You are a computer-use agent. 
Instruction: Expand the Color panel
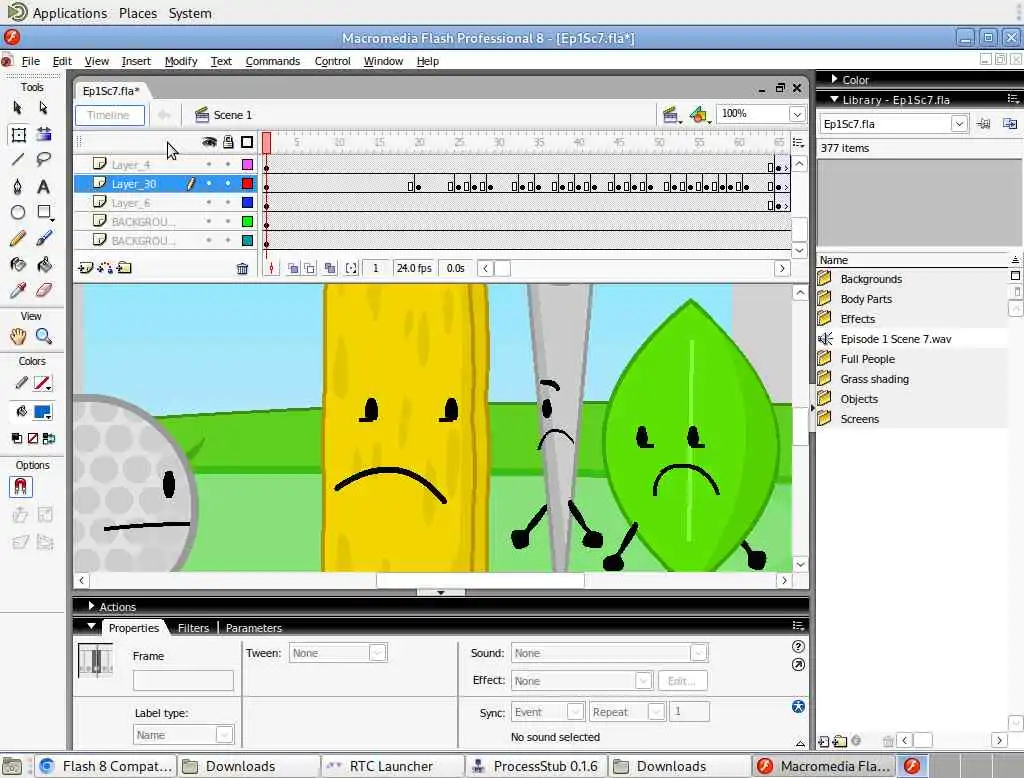[x=835, y=79]
